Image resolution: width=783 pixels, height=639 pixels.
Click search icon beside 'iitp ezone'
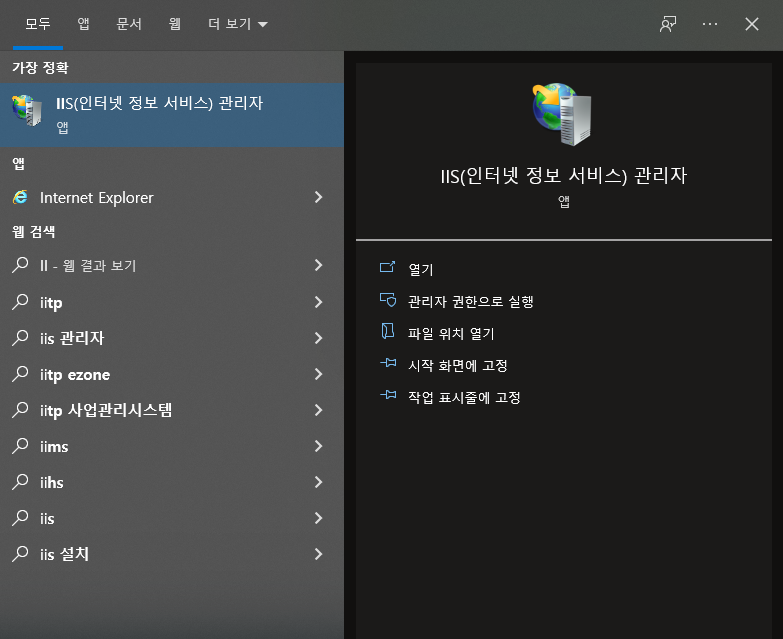coord(20,374)
